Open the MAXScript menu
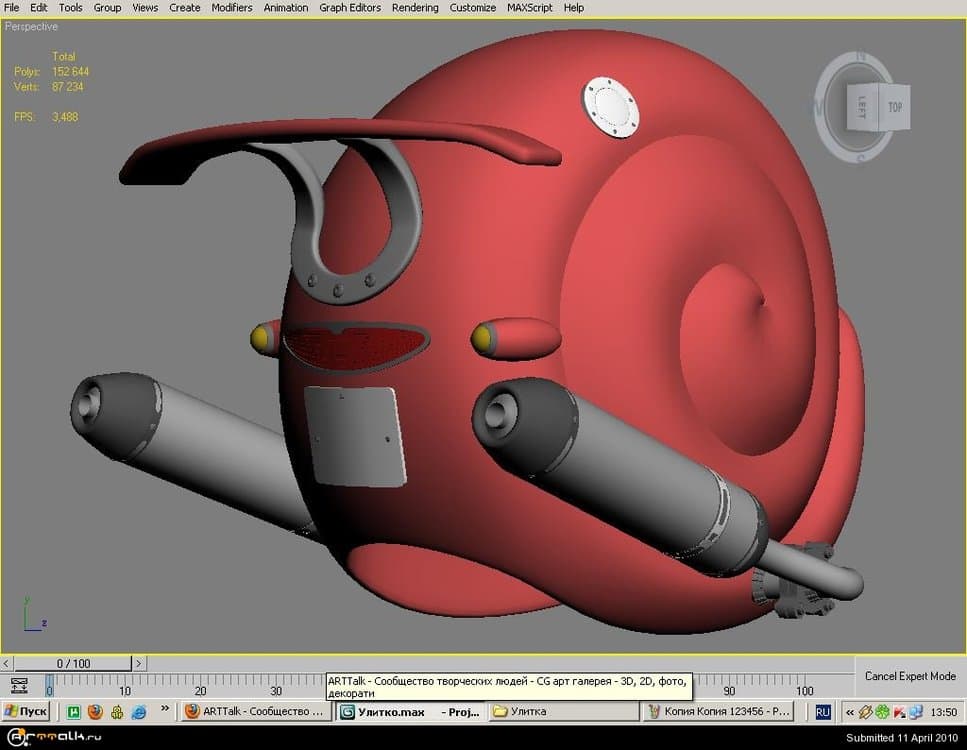 tap(530, 8)
